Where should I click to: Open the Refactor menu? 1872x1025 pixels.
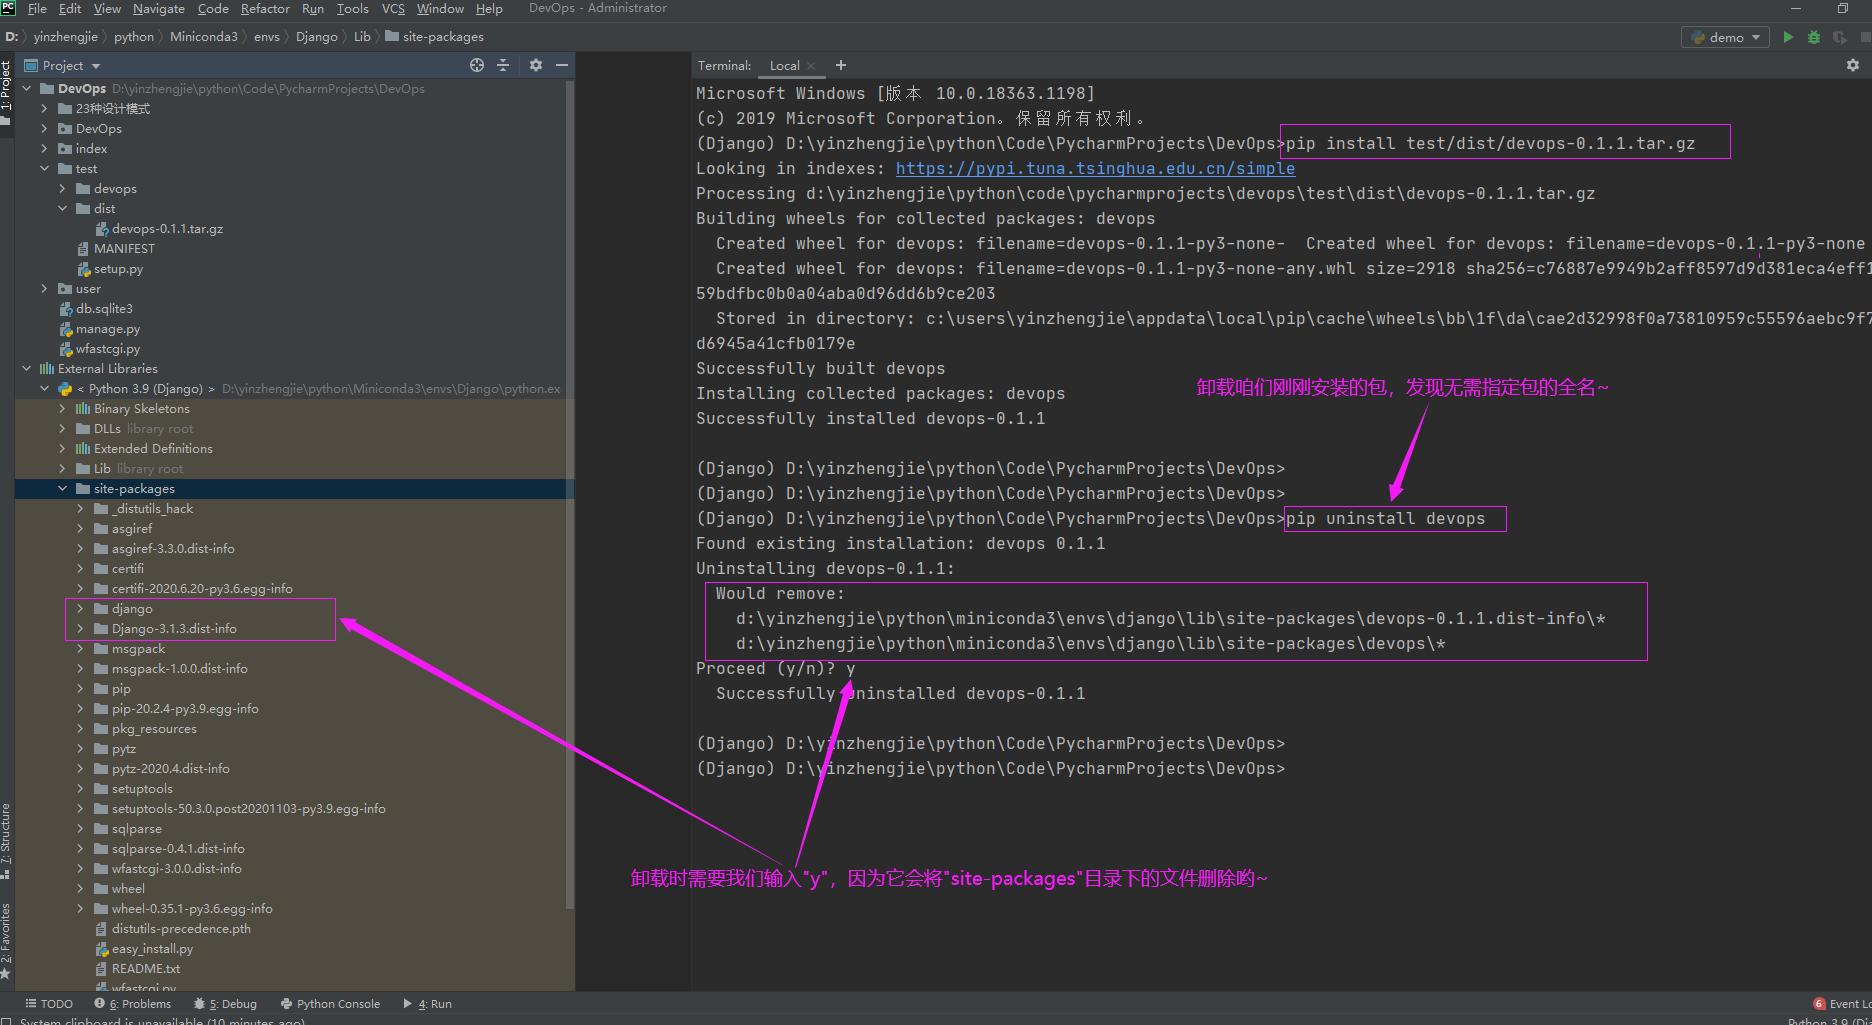pos(265,9)
